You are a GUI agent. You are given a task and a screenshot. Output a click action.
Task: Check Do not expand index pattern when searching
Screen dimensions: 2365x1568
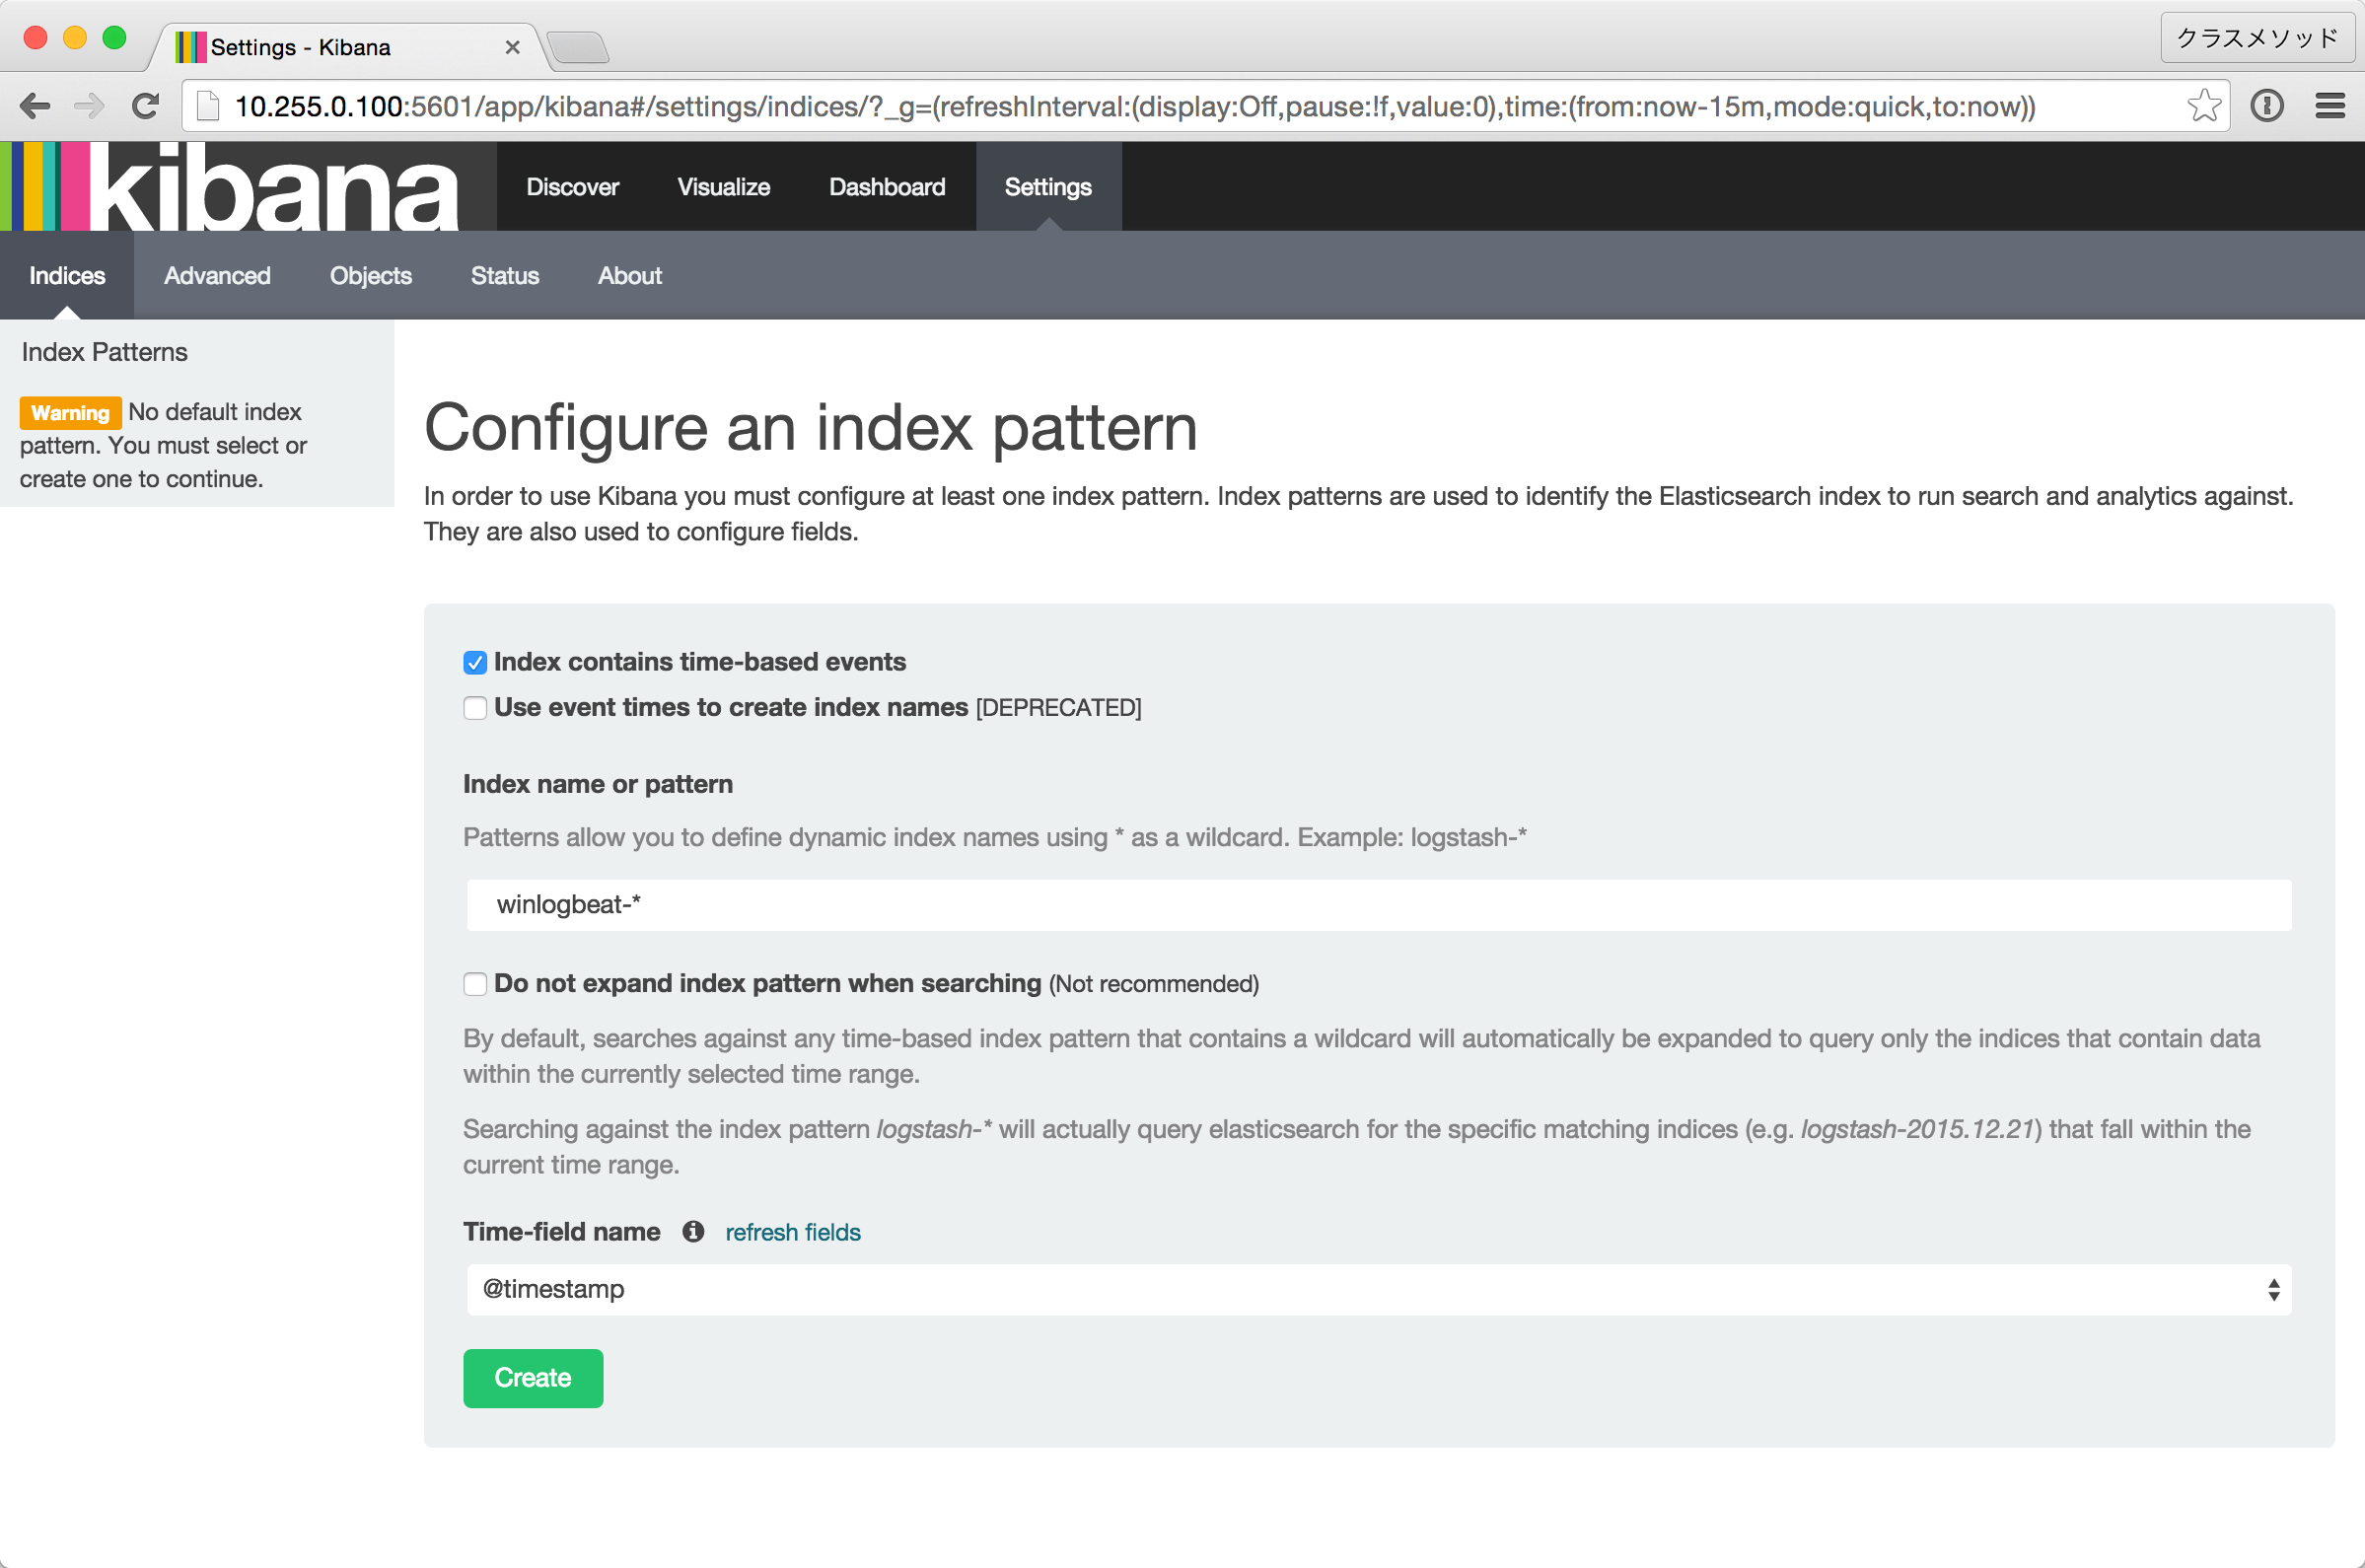point(475,984)
